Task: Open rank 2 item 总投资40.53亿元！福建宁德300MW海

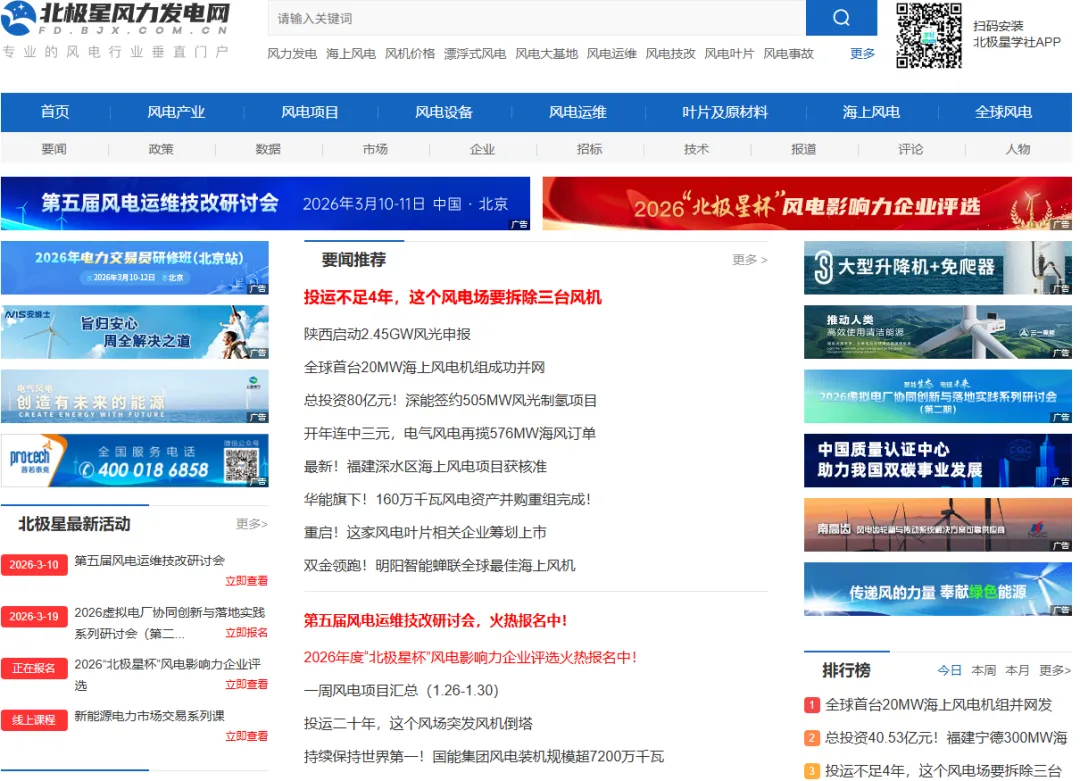Action: point(946,738)
